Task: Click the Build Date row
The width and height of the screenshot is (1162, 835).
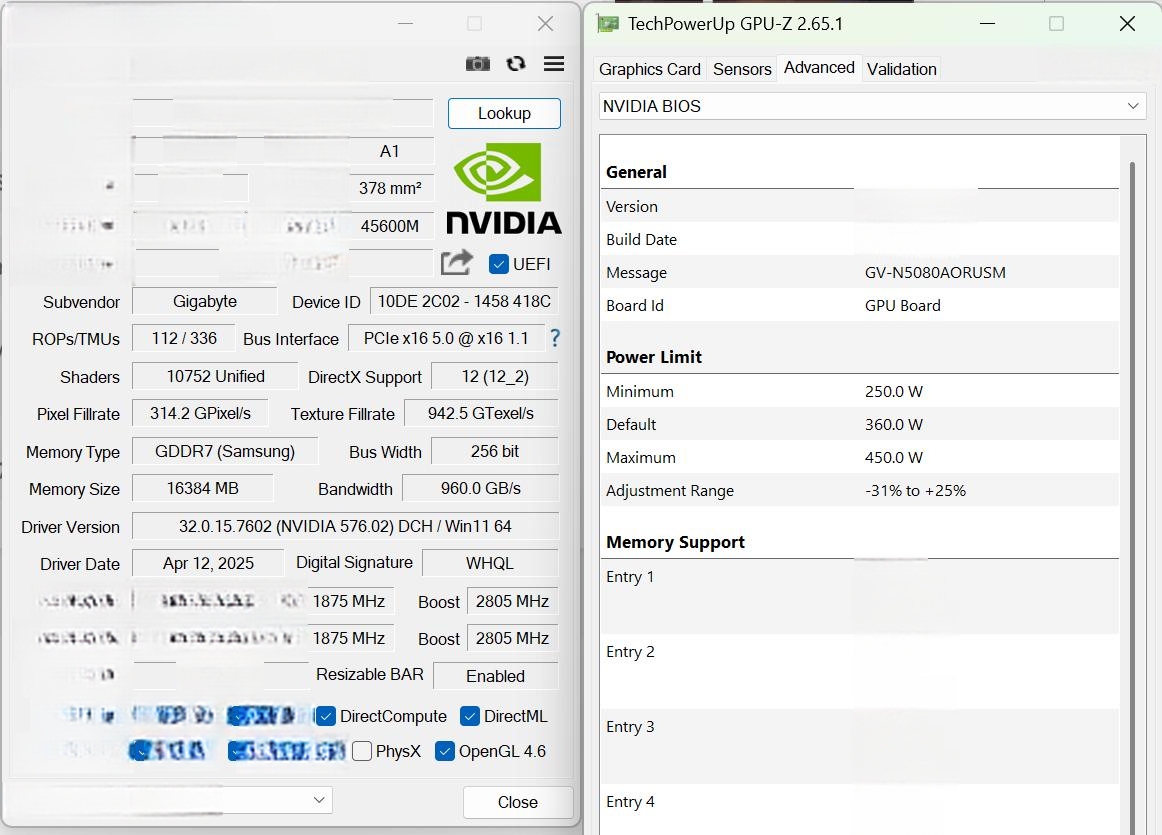Action: click(x=860, y=239)
